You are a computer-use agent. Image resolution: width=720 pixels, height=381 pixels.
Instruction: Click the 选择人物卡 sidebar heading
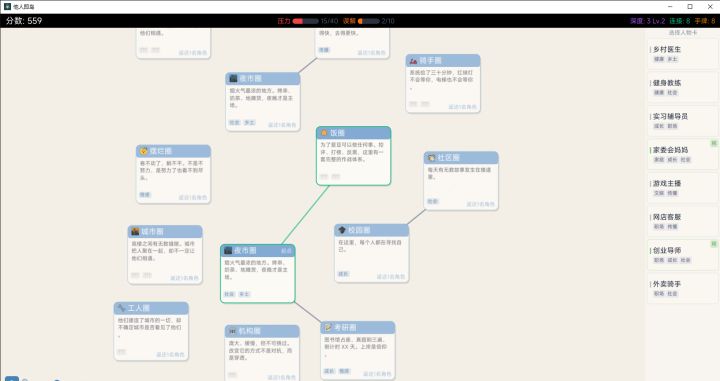(x=683, y=33)
